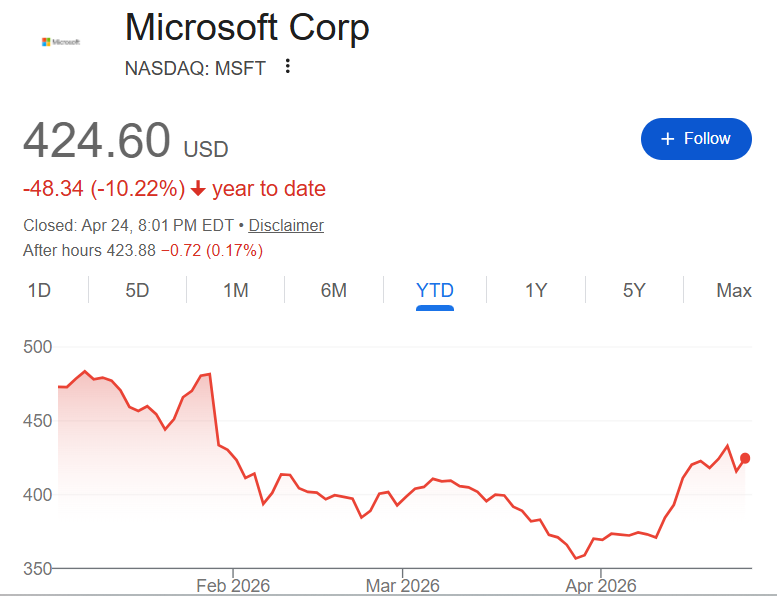Screen dimensions: 777x596
Task: Click the After hours 423.88 quote
Action: [89, 250]
